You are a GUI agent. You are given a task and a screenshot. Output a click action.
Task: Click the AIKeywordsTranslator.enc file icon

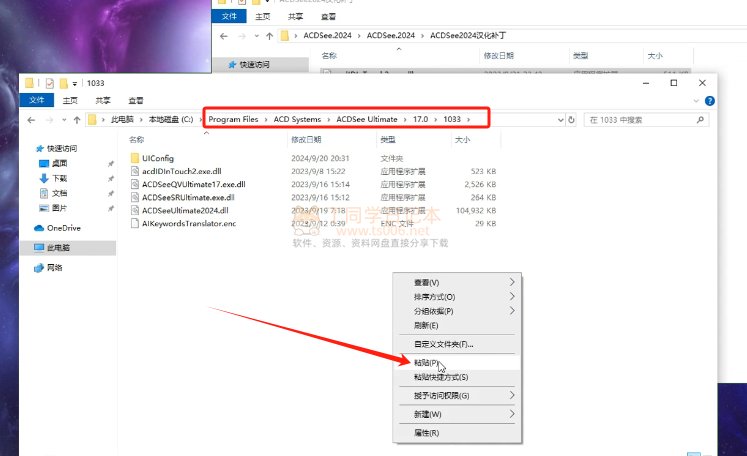tap(135, 223)
